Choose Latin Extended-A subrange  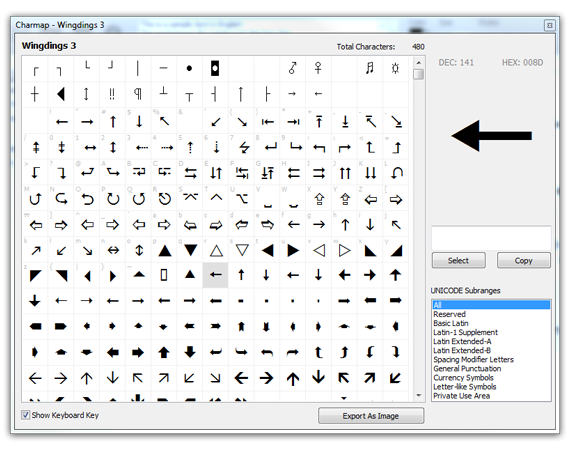[x=491, y=341]
